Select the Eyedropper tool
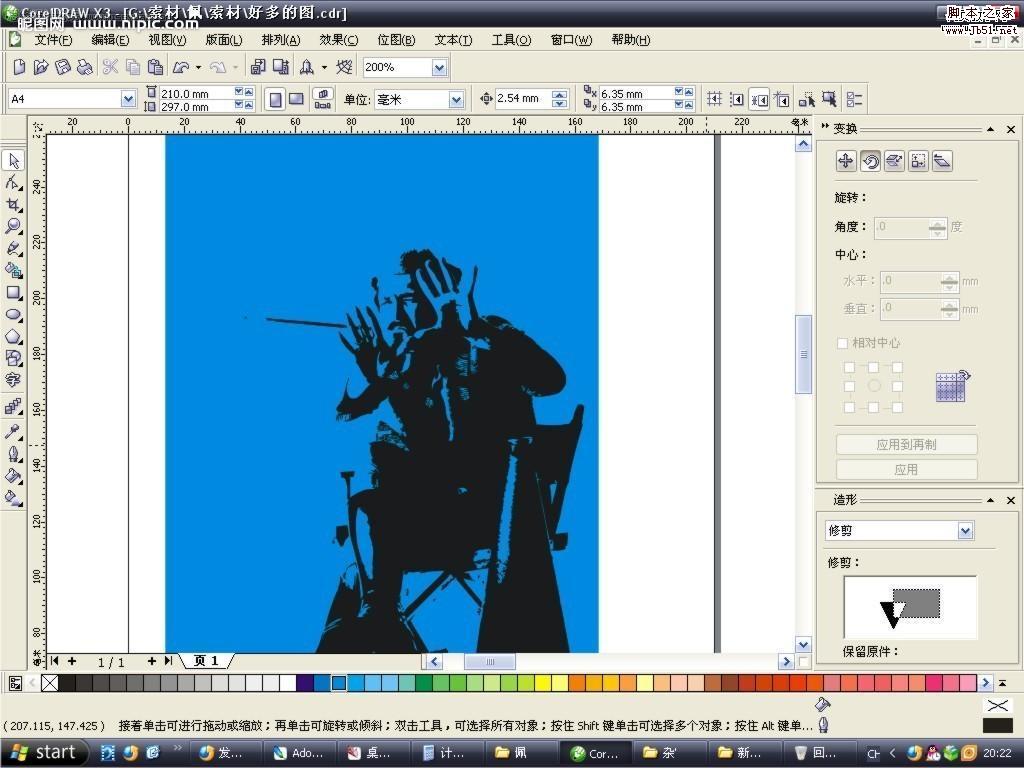Viewport: 1024px width, 768px height. coord(14,431)
